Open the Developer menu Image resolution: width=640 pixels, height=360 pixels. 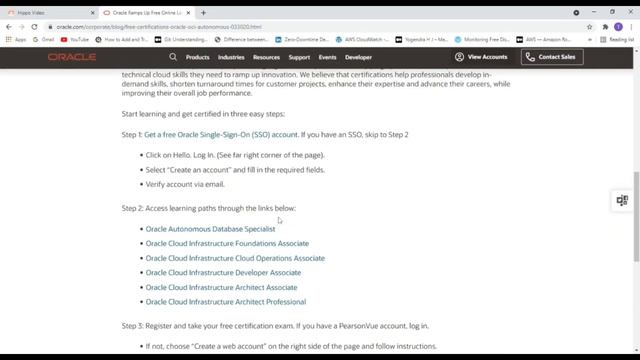[358, 58]
